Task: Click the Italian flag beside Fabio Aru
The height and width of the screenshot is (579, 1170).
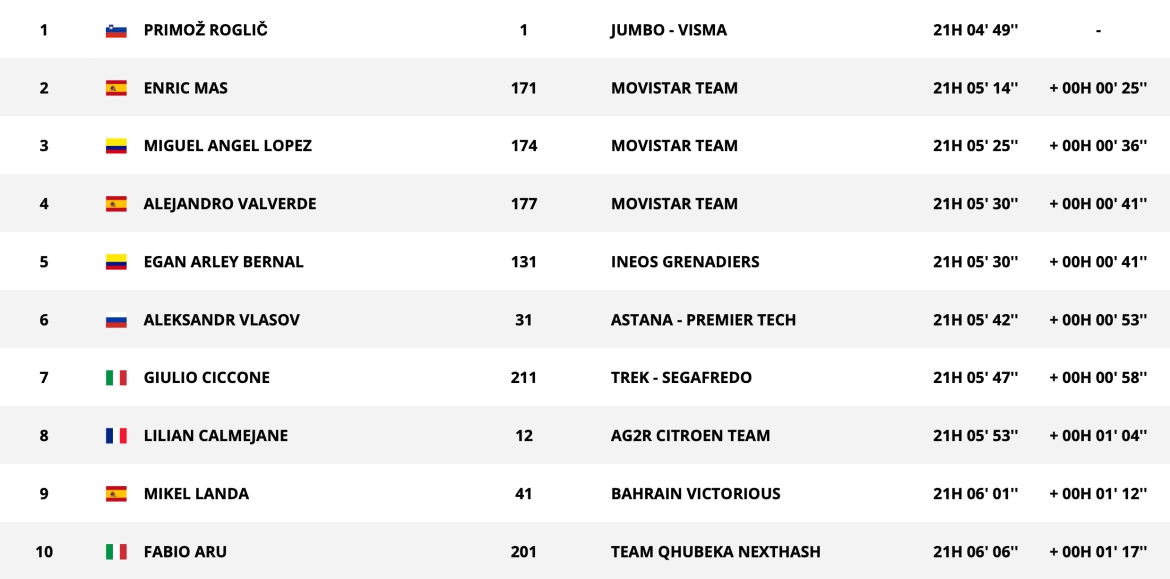Action: pyautogui.click(x=116, y=552)
